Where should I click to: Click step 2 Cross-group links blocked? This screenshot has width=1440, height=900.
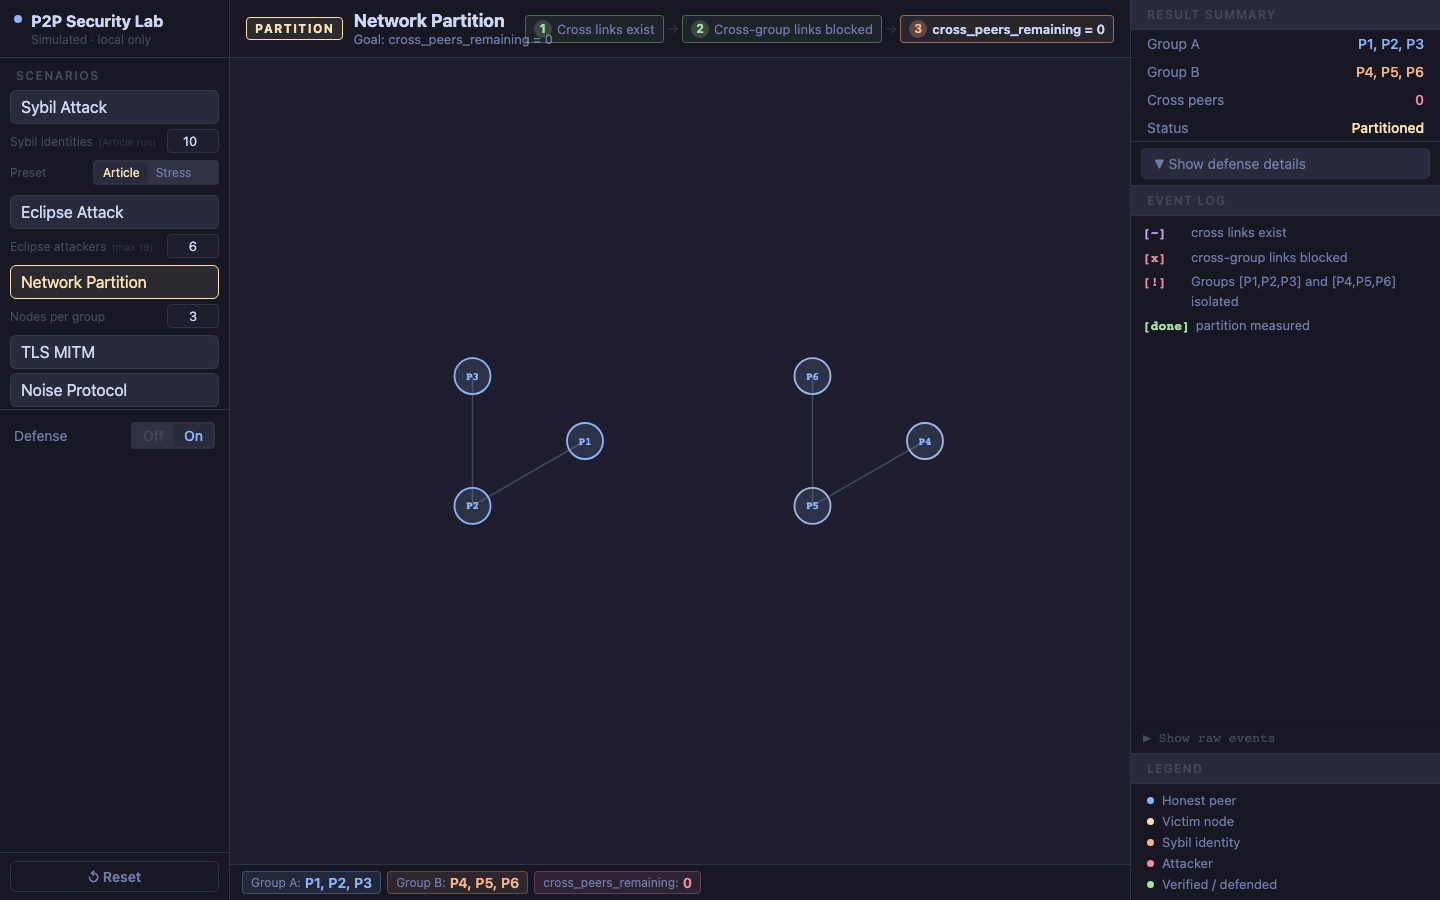pyautogui.click(x=782, y=29)
